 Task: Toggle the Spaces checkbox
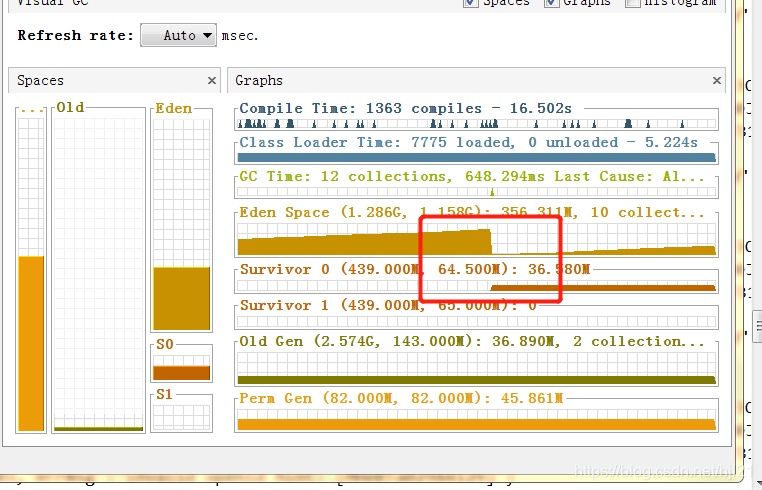[x=470, y=3]
